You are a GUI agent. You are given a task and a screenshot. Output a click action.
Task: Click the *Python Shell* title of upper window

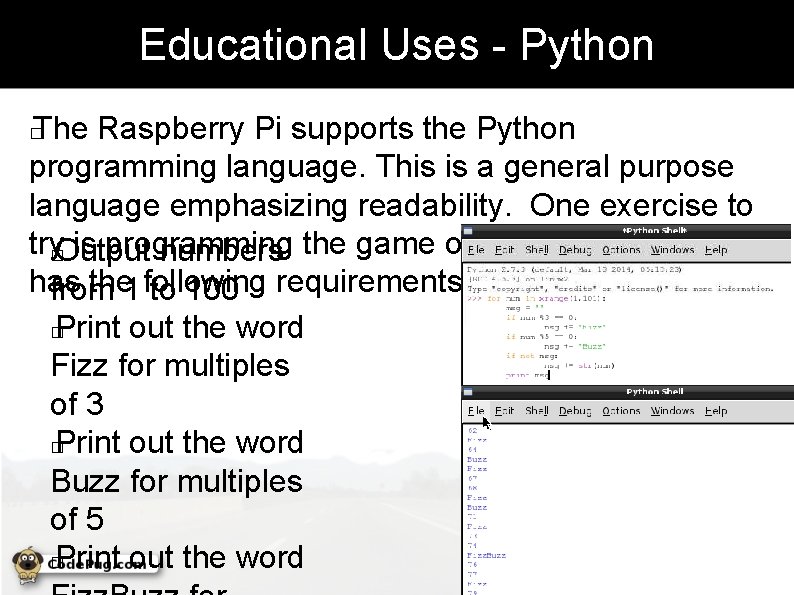coord(655,231)
